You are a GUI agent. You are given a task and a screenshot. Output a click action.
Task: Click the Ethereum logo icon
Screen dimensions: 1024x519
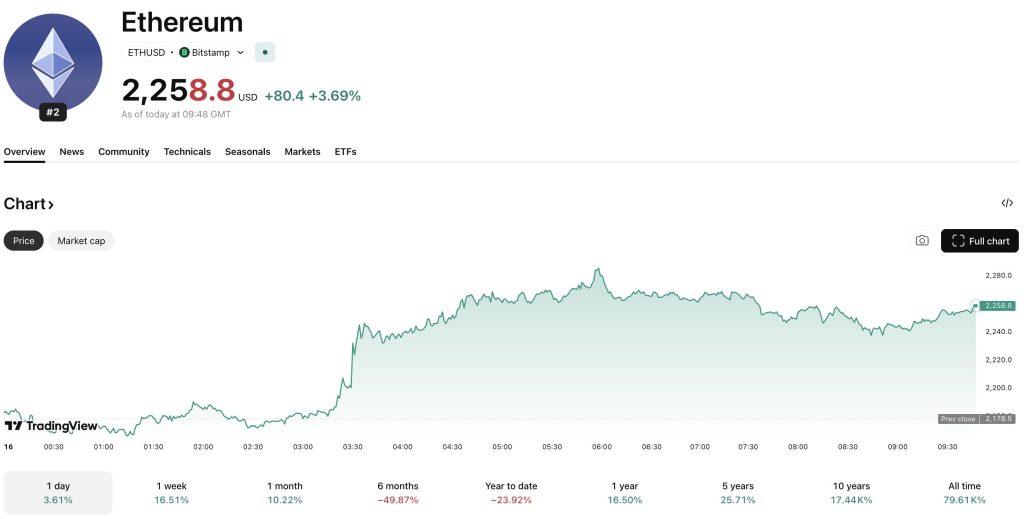click(53, 61)
